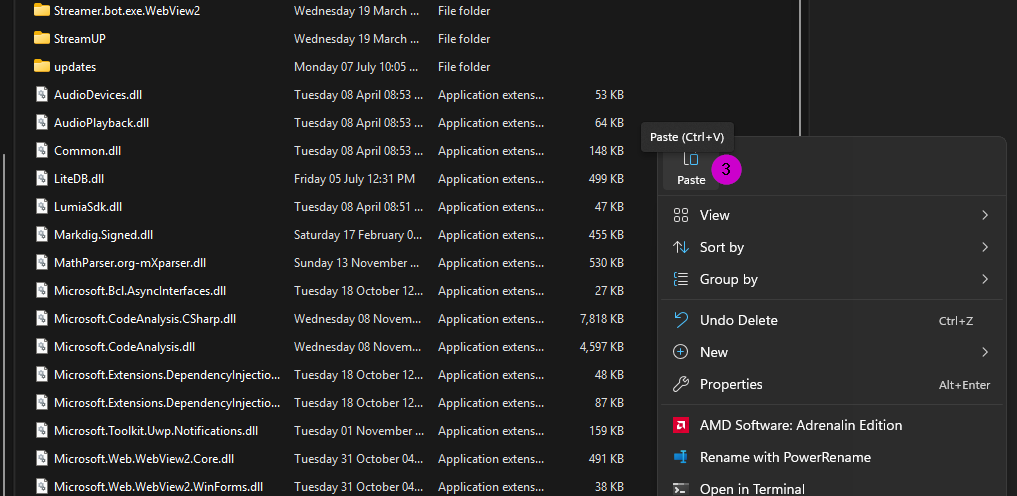Click the Undo Delete arrow icon

pos(681,320)
